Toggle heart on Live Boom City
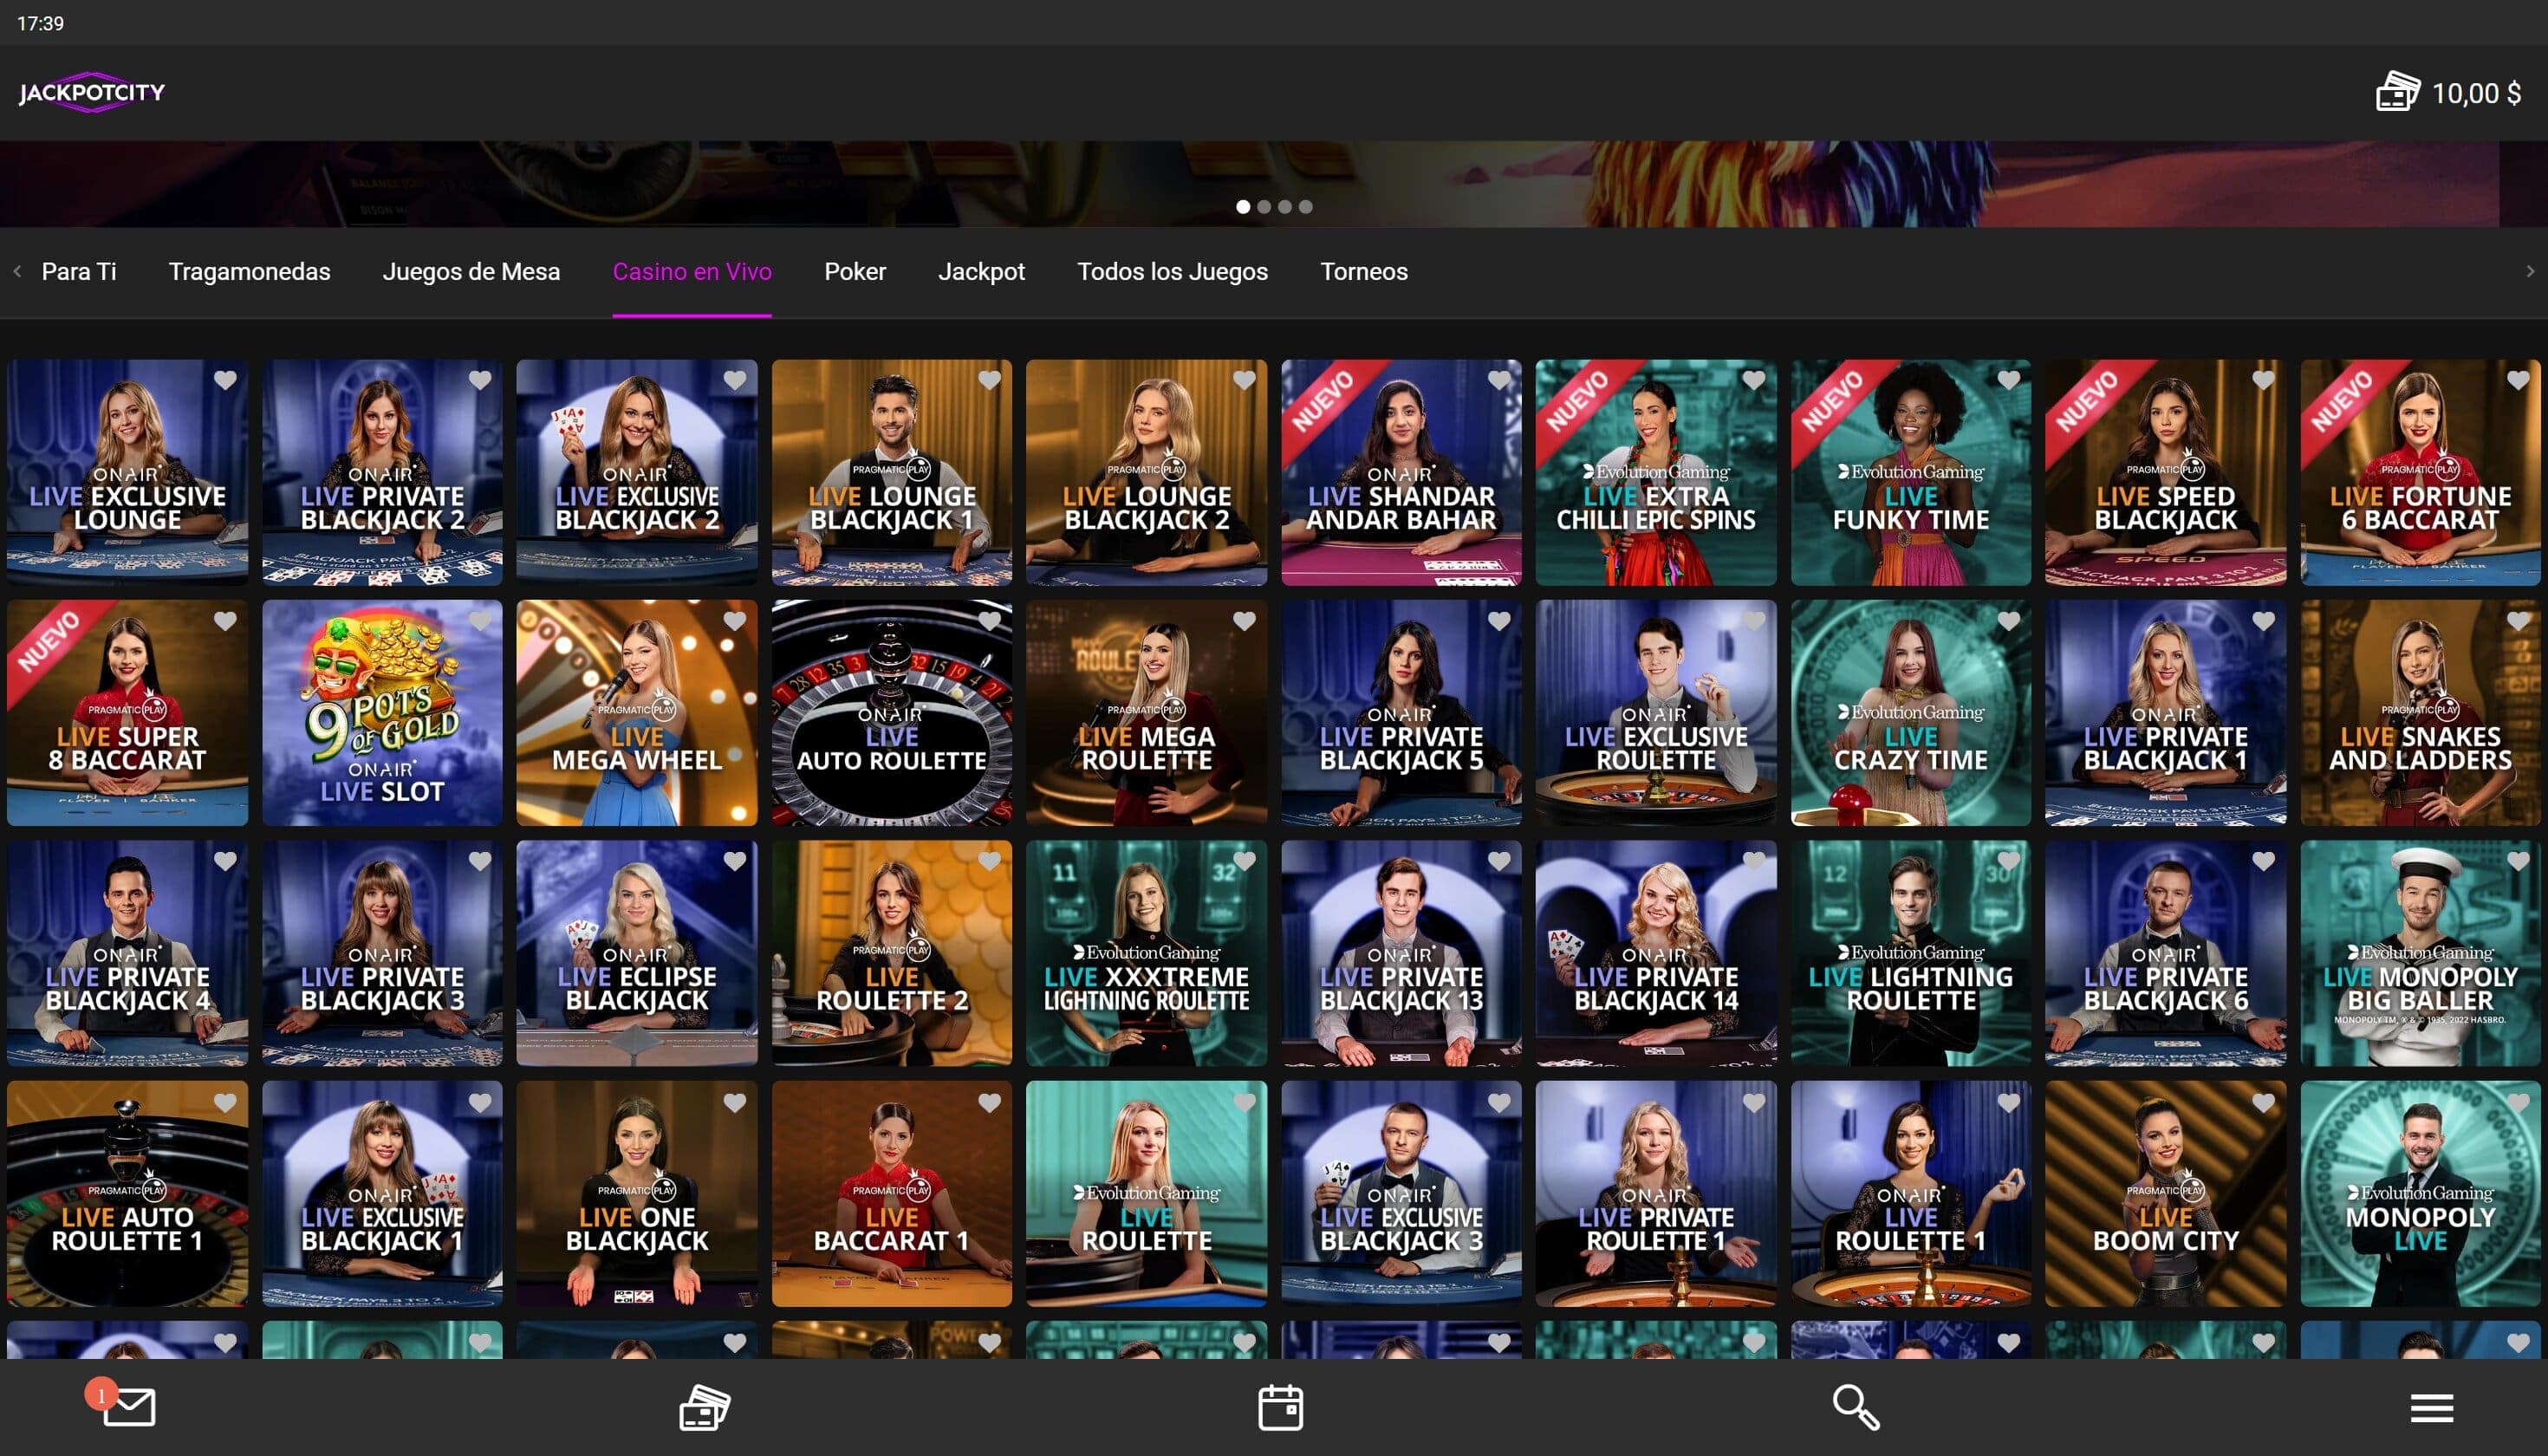Image resolution: width=2548 pixels, height=1456 pixels. tap(2263, 1102)
